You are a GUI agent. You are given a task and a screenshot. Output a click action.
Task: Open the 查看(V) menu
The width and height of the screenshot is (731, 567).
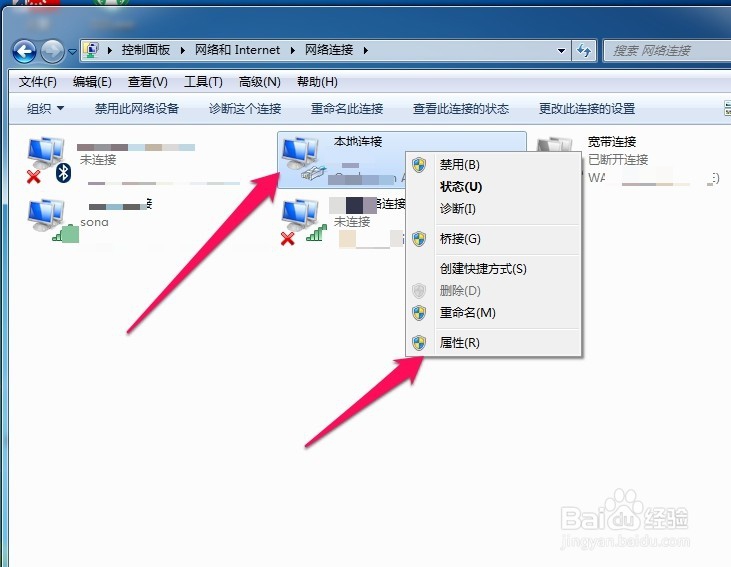point(148,82)
